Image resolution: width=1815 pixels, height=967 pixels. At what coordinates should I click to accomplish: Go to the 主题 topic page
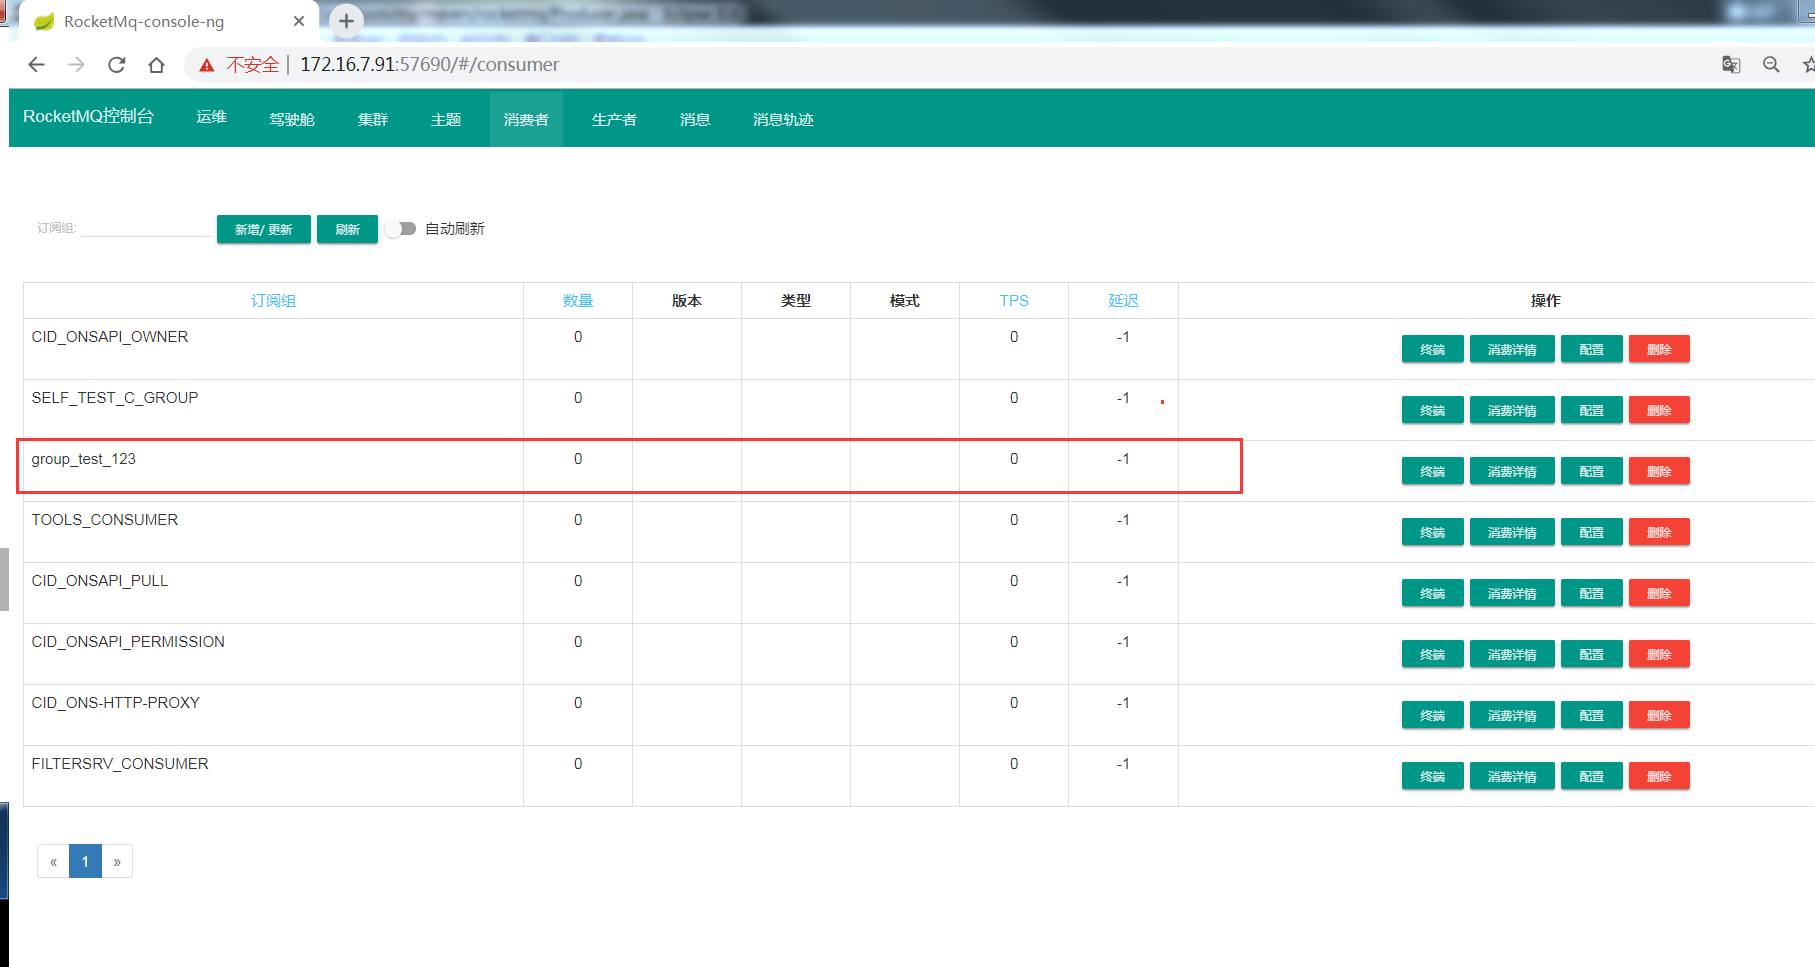pos(446,119)
